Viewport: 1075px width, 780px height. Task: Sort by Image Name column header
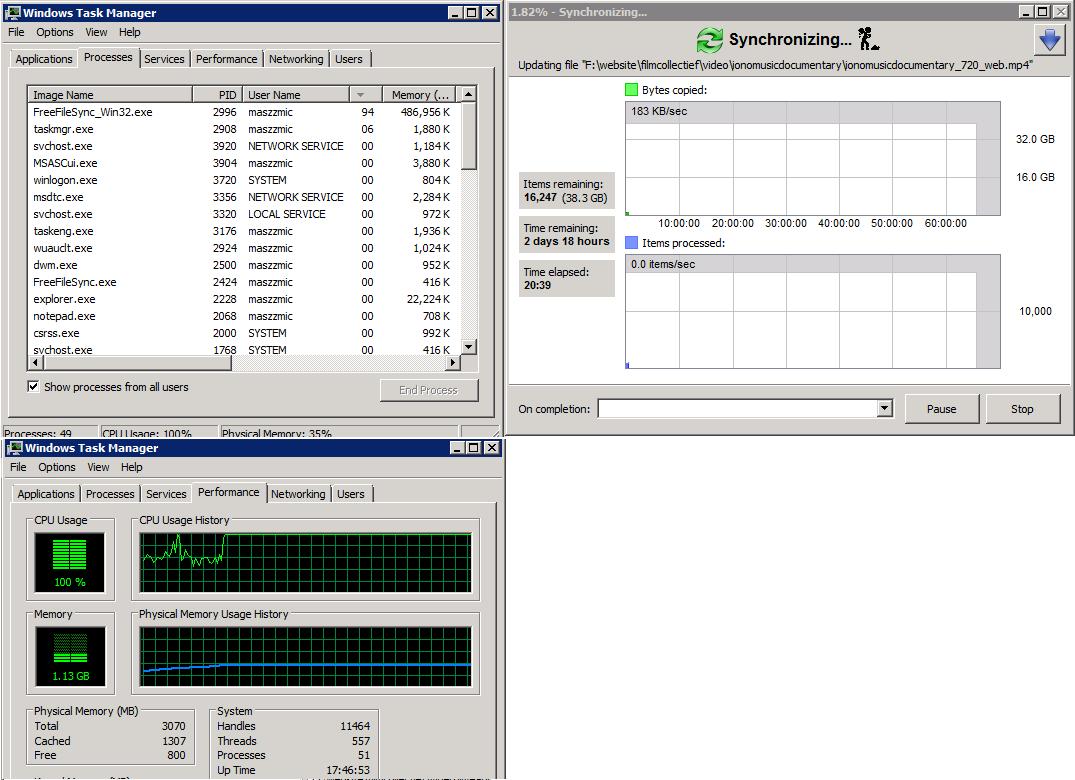point(110,95)
